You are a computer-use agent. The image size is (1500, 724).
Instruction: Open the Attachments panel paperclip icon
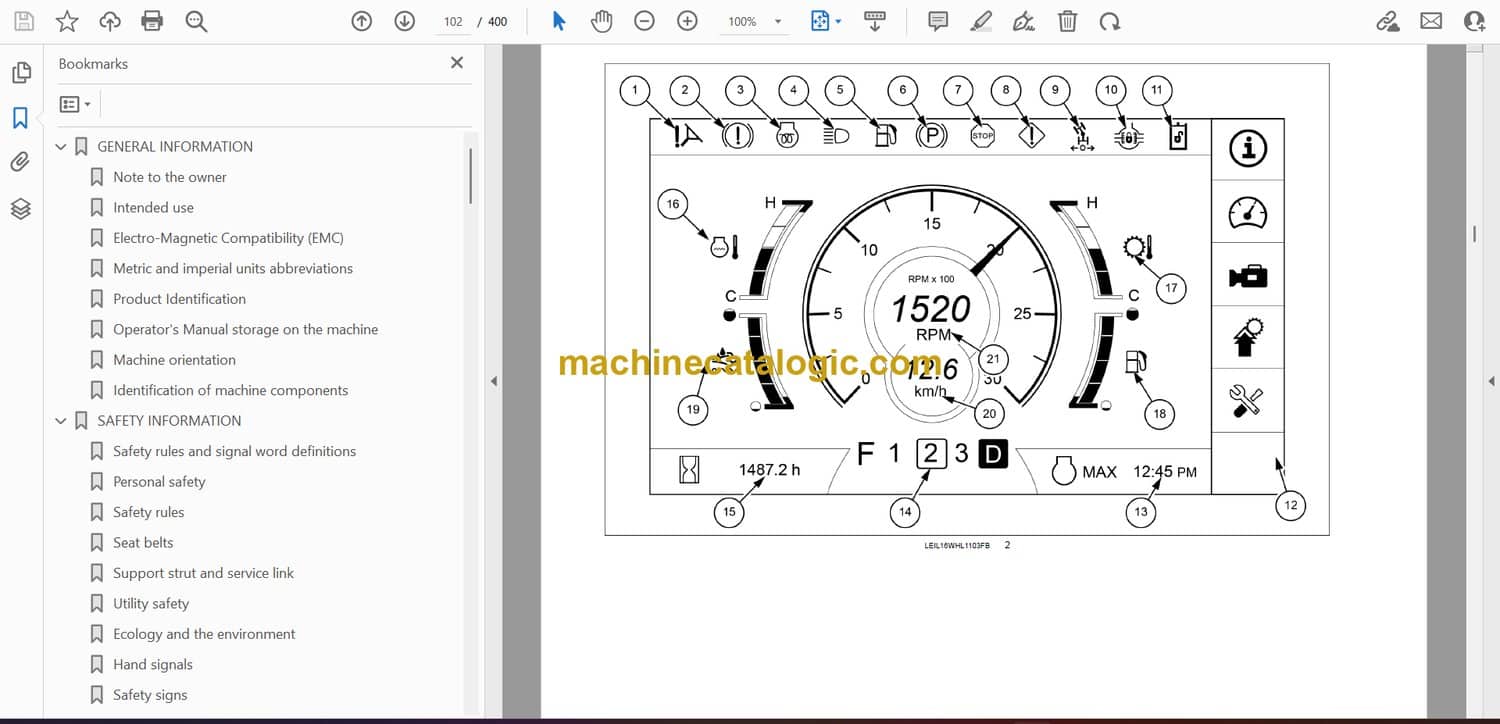click(x=21, y=162)
